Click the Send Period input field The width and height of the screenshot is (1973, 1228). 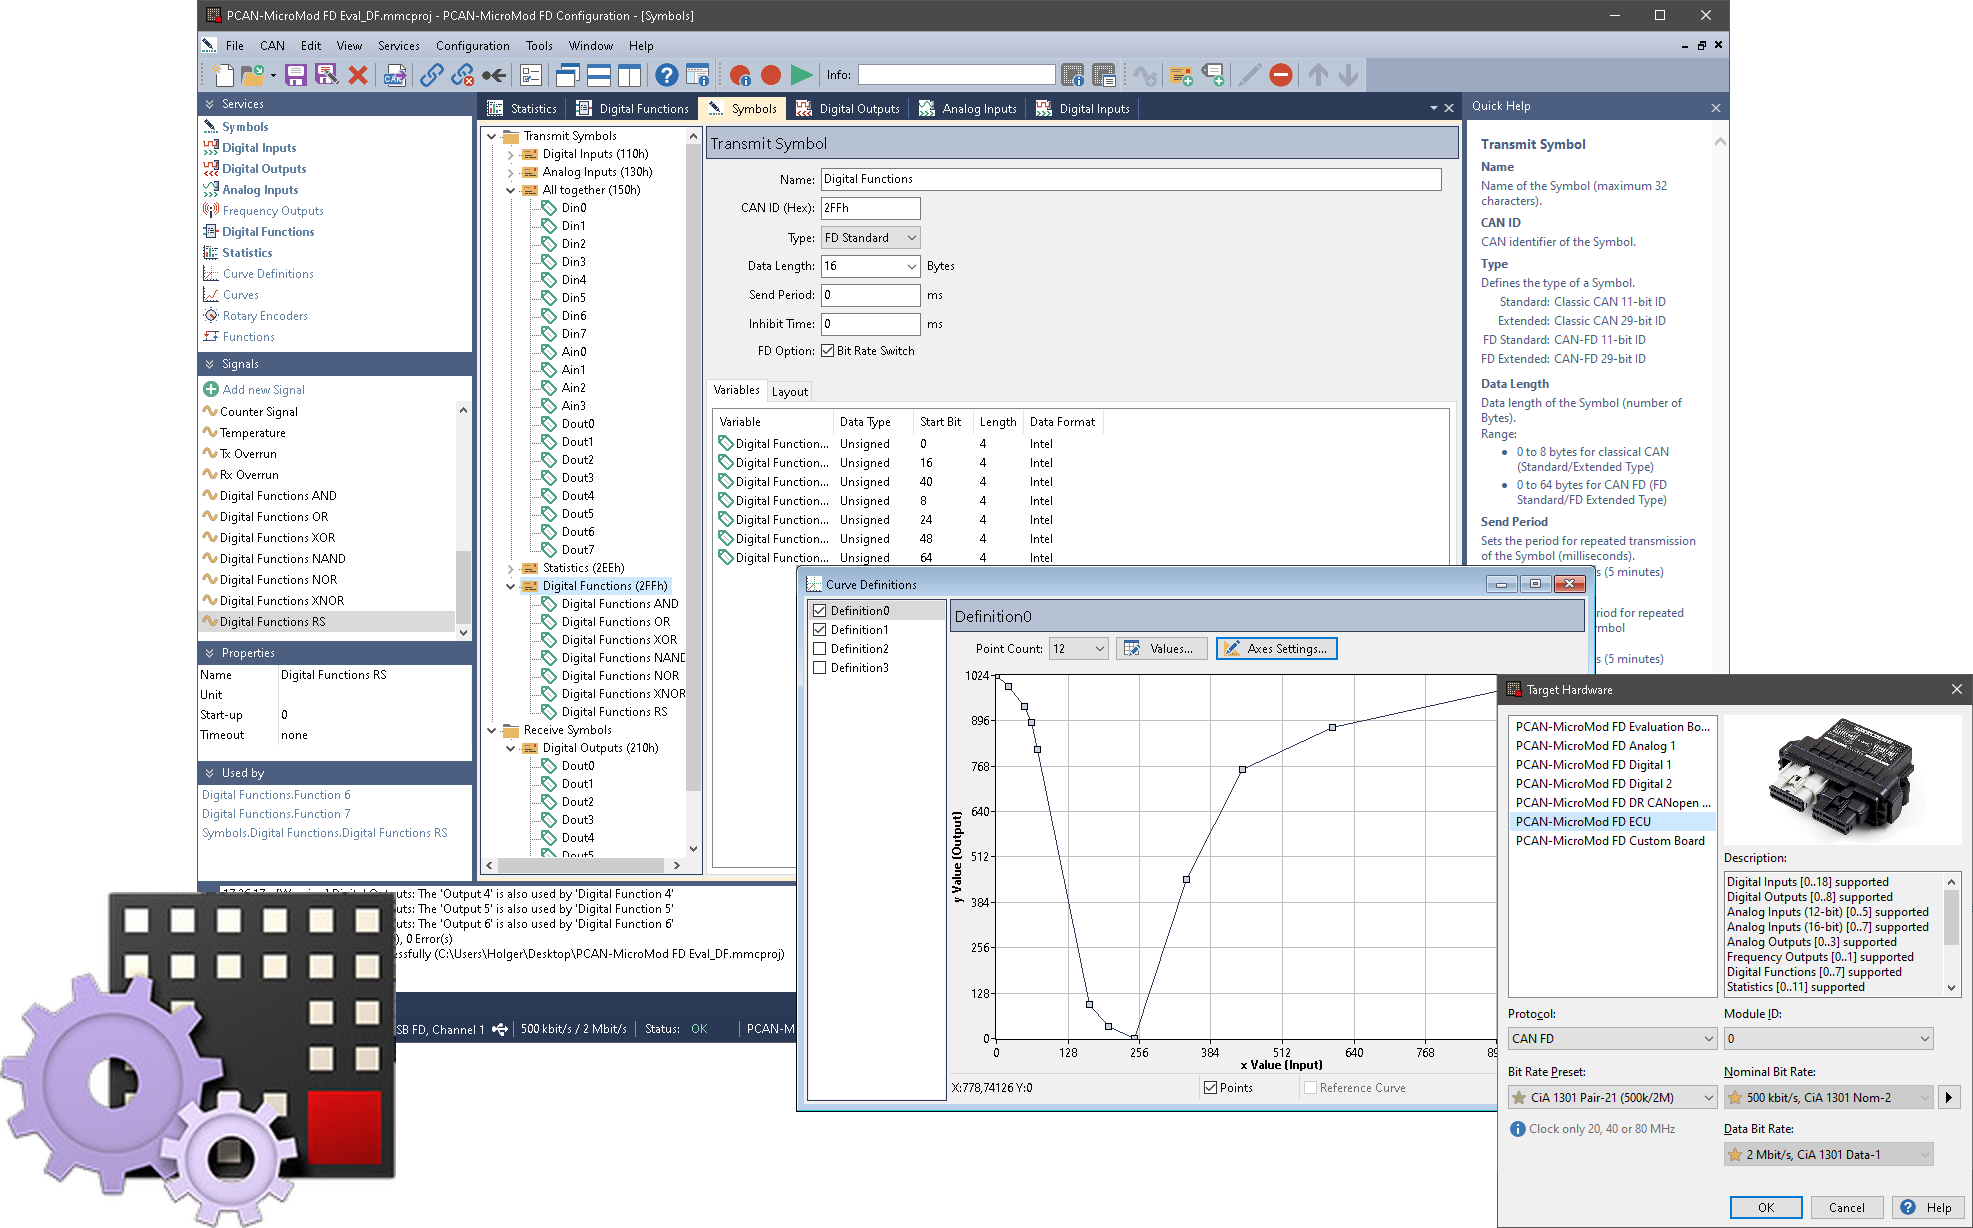(x=870, y=295)
